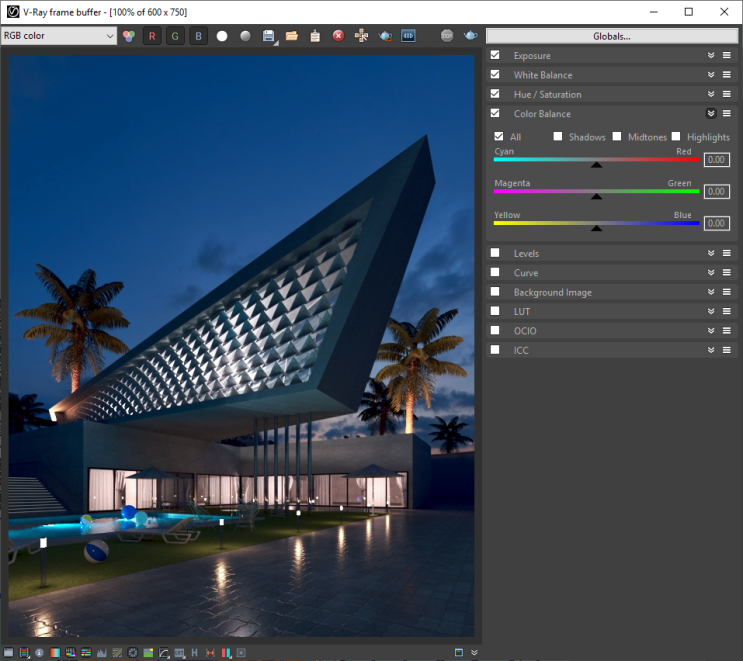
Task: Check the Highlights checkbox
Action: [676, 136]
